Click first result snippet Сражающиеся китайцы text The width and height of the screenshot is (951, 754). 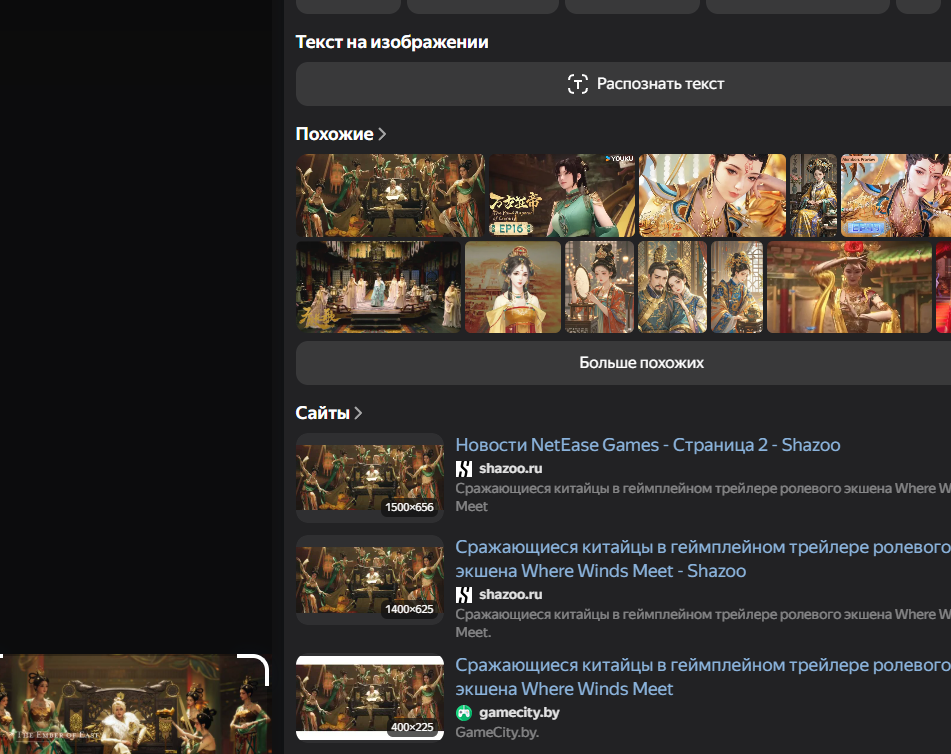pos(703,497)
